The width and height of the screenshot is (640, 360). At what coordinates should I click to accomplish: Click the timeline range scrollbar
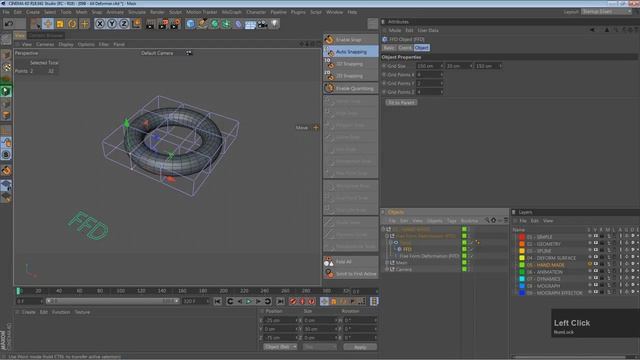(112, 301)
